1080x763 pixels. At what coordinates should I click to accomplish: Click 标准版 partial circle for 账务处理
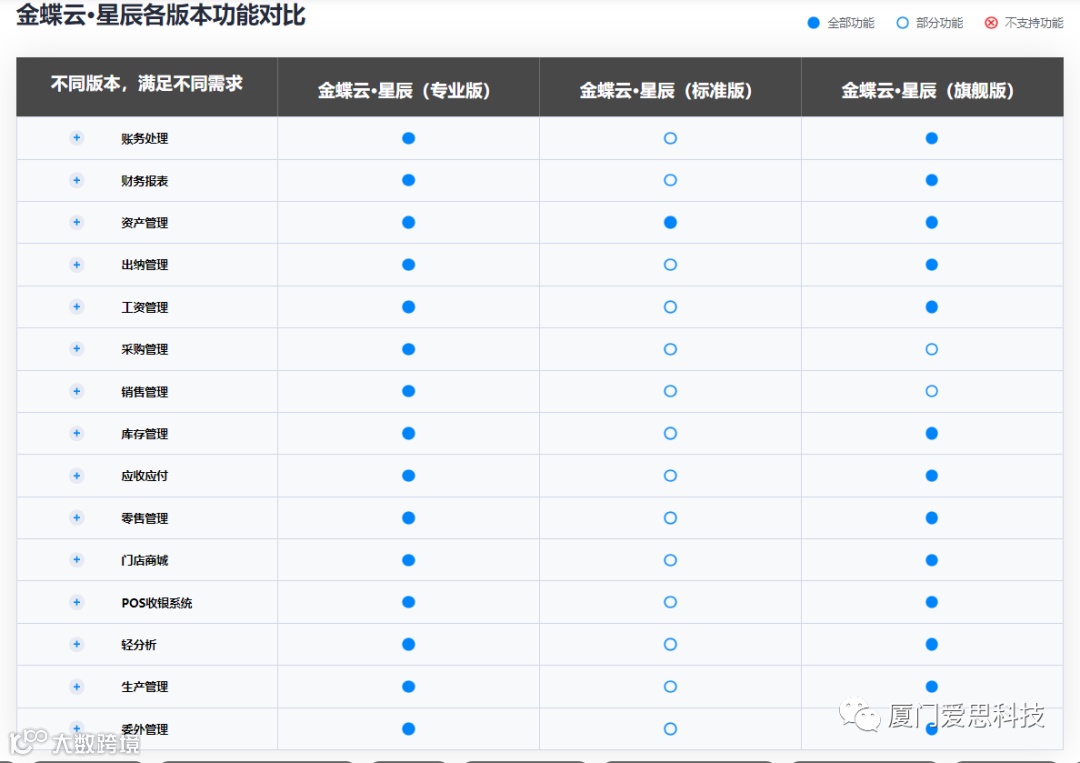(670, 138)
